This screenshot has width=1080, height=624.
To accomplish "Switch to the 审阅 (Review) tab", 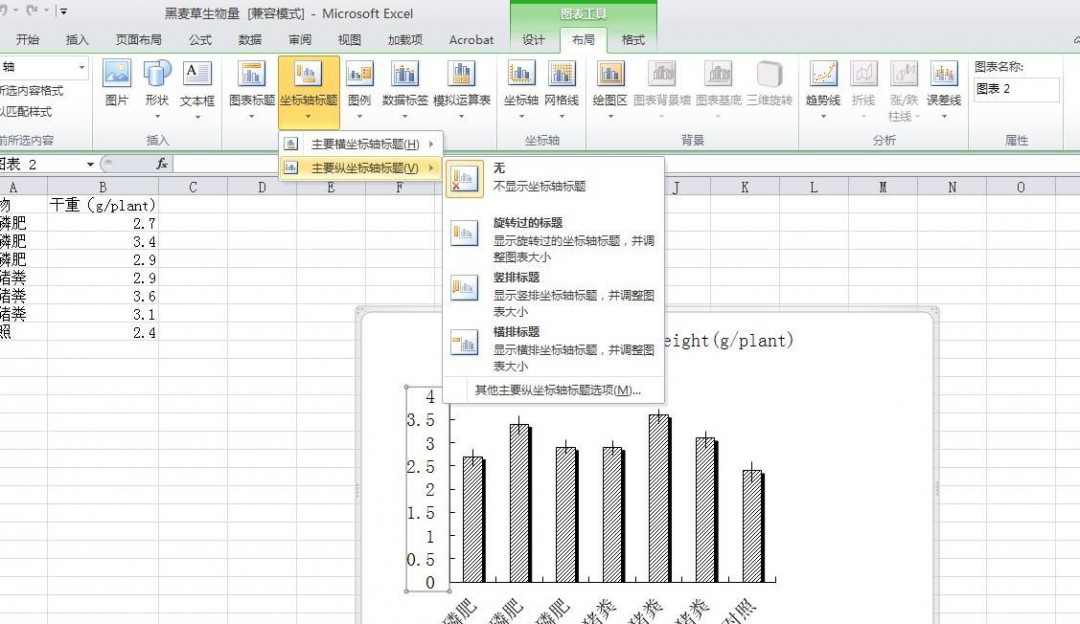I will click(x=300, y=40).
